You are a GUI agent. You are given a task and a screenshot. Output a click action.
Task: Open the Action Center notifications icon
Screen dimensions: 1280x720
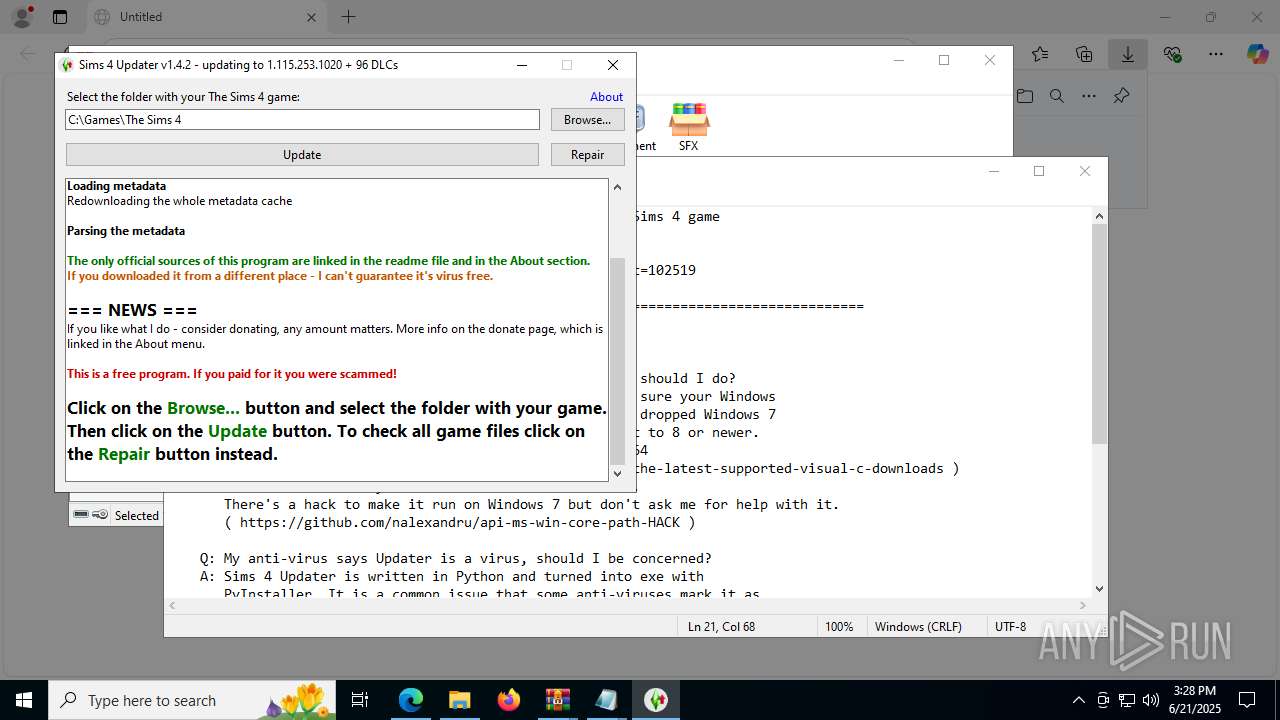pos(1247,700)
